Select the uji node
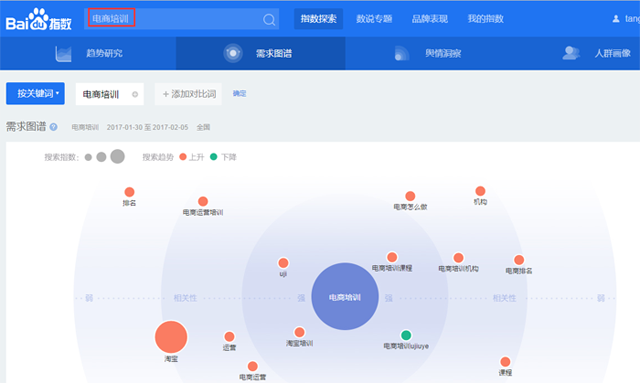This screenshot has width=640, height=383. click(x=283, y=263)
